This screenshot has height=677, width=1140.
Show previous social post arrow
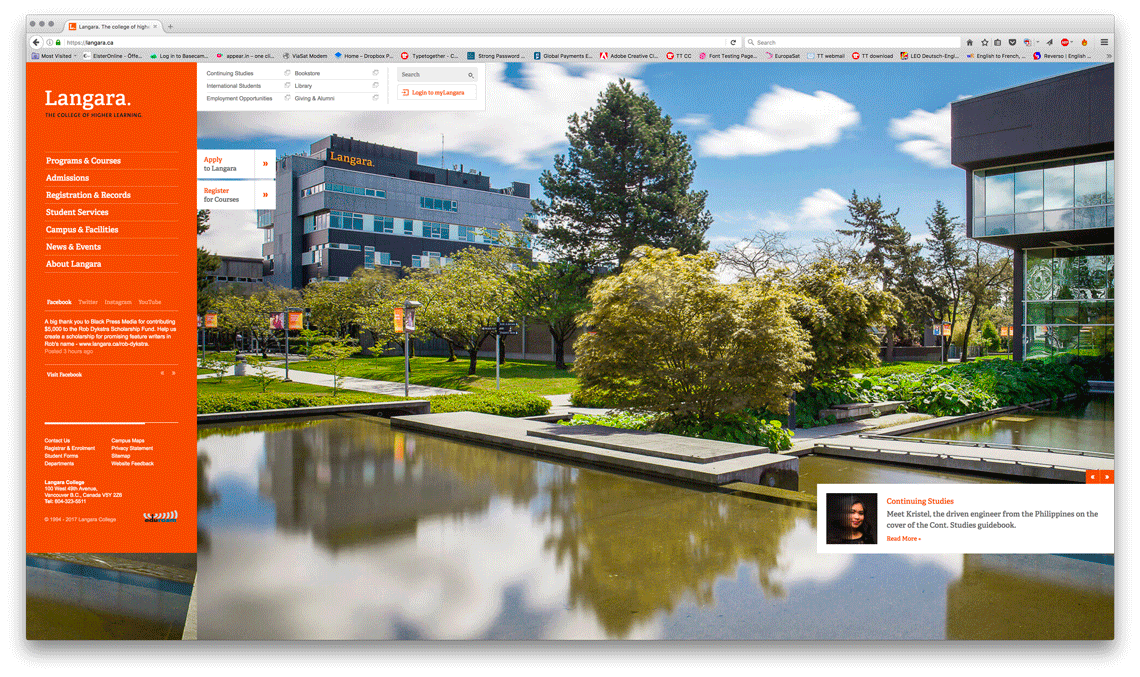(162, 373)
